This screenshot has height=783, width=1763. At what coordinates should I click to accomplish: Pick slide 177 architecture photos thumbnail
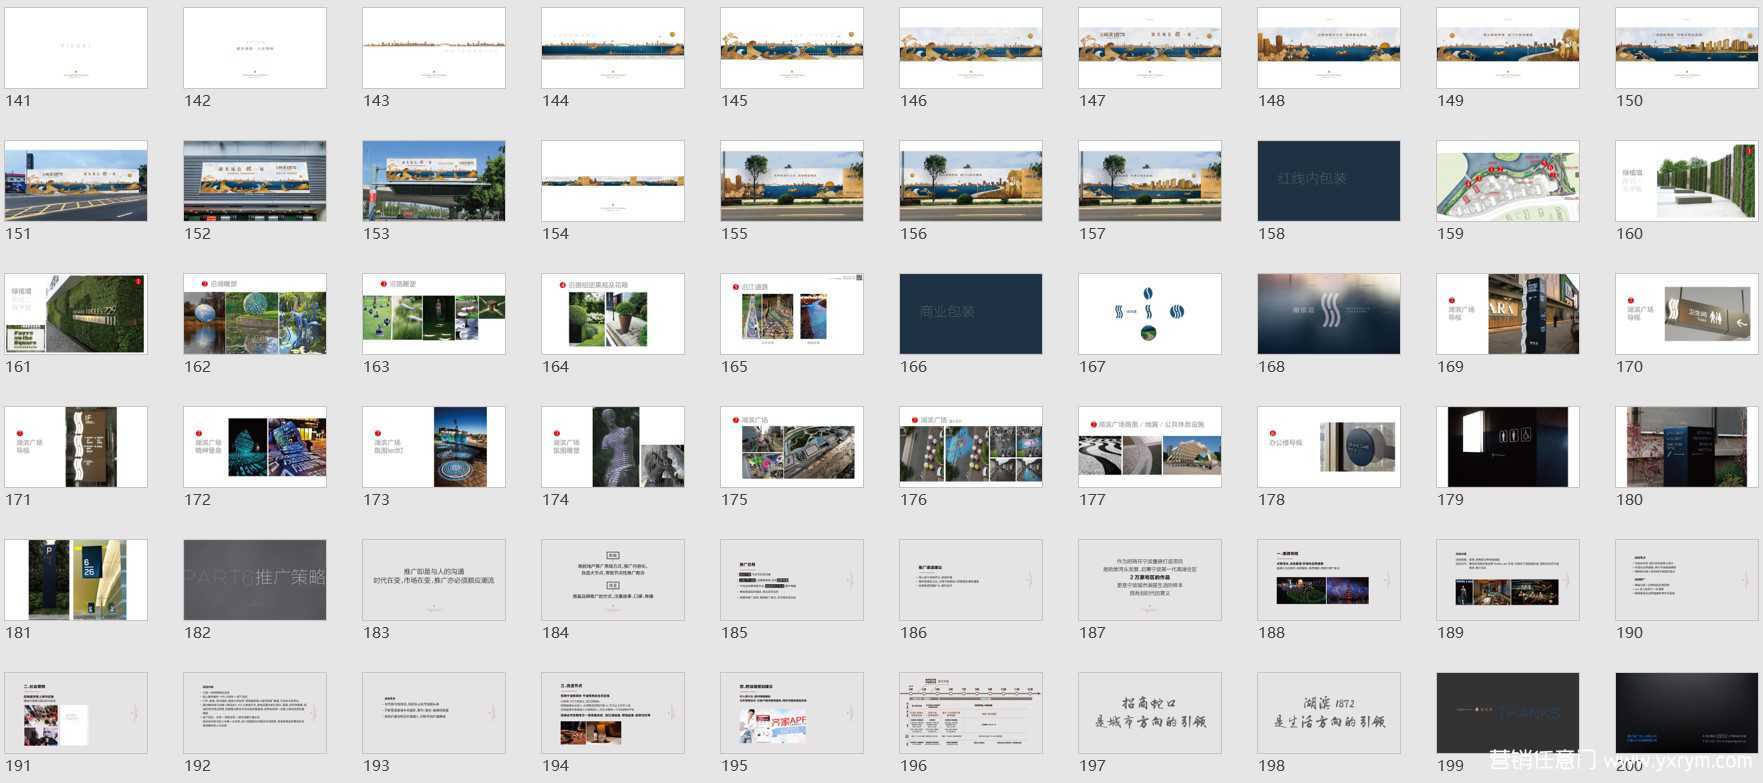tap(1149, 447)
